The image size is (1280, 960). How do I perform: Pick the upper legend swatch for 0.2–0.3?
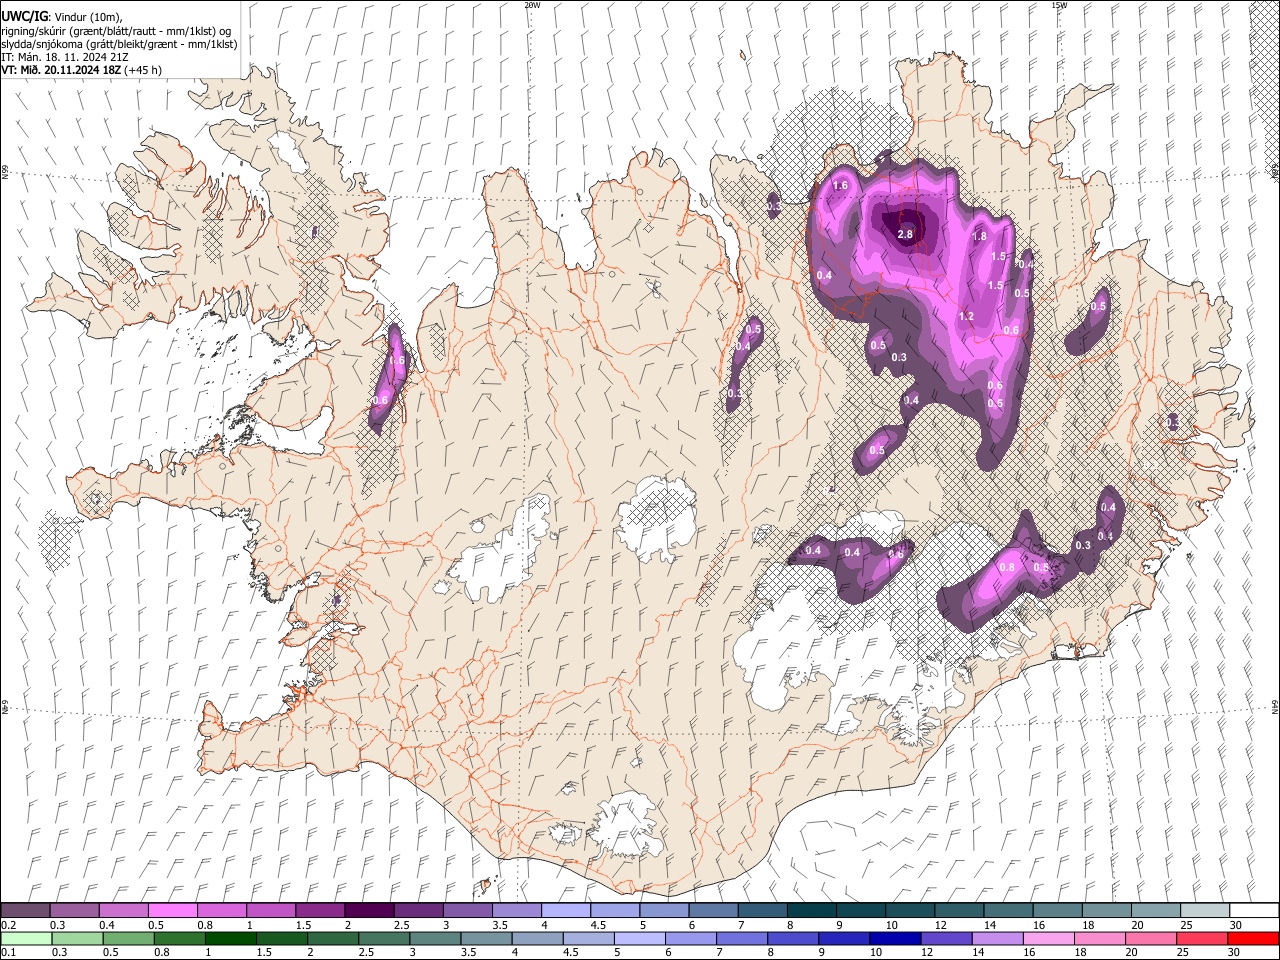click(x=25, y=910)
